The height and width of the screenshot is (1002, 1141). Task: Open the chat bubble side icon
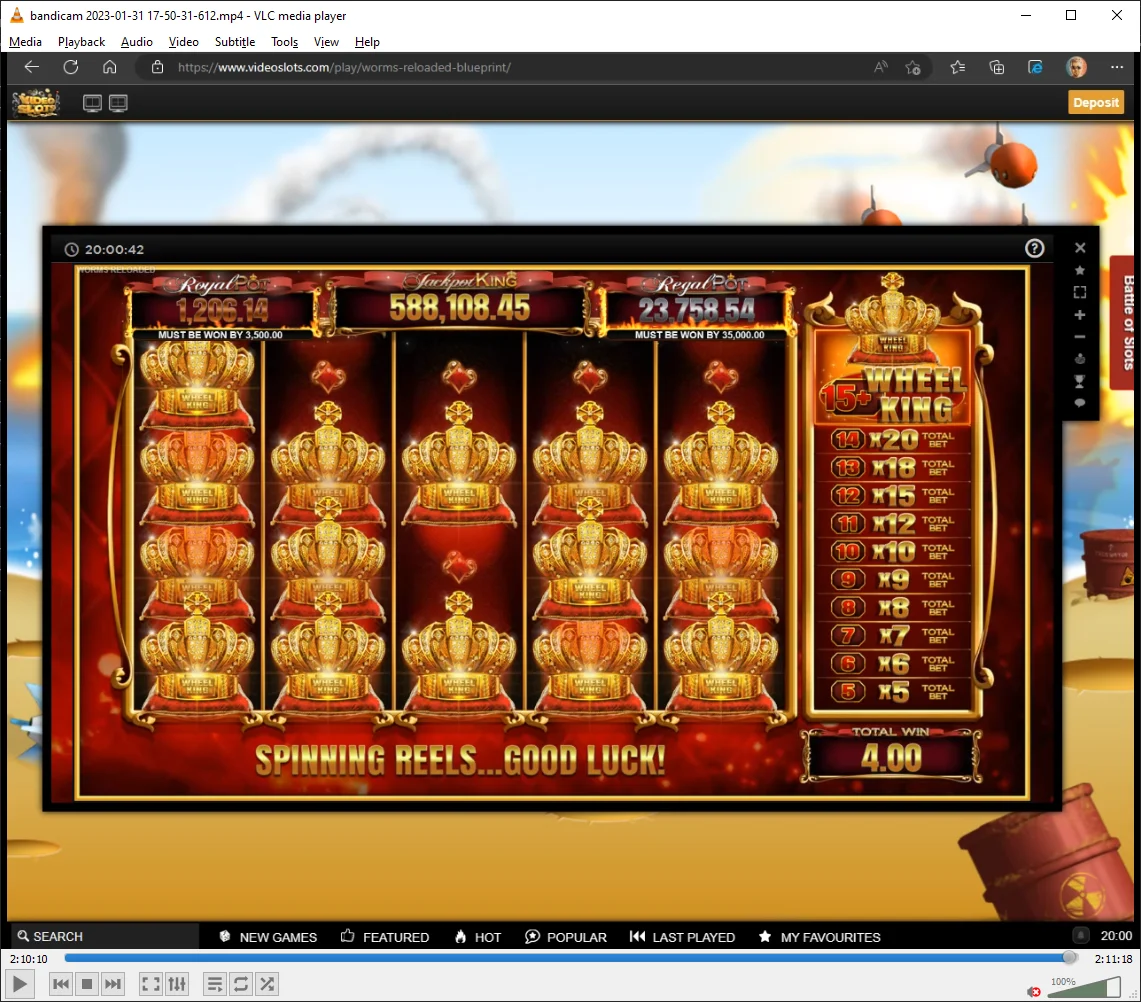coord(1080,403)
